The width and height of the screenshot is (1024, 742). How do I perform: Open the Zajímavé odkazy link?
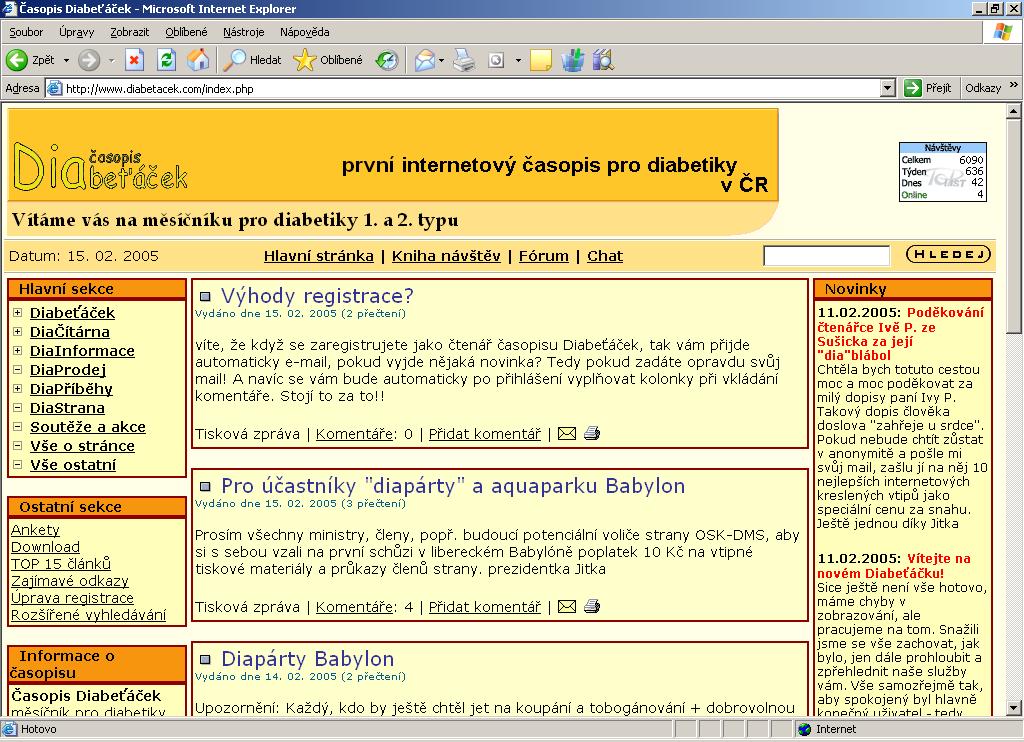[70, 581]
